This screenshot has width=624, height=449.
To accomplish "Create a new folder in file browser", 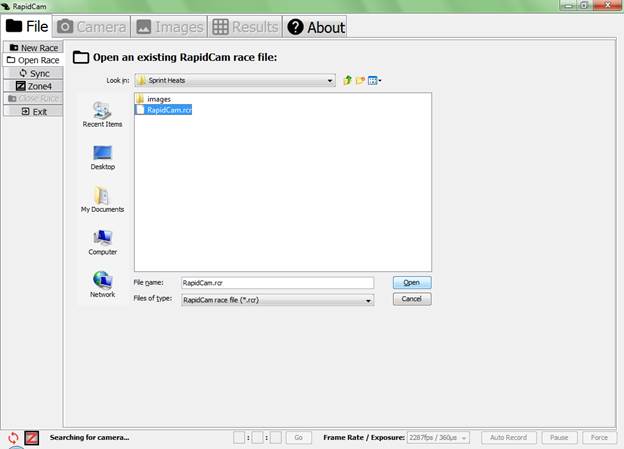I will [360, 80].
